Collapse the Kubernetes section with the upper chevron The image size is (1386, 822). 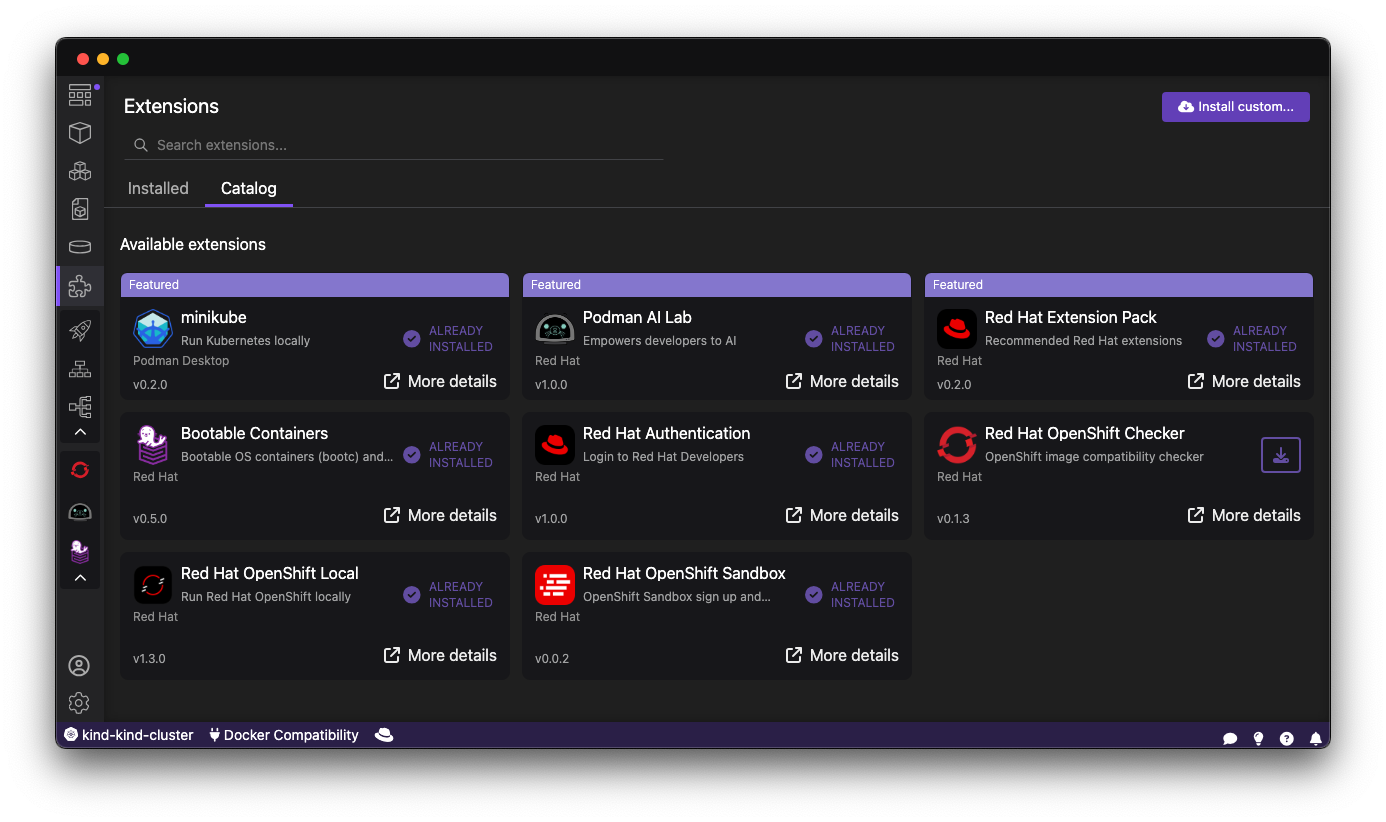point(80,432)
